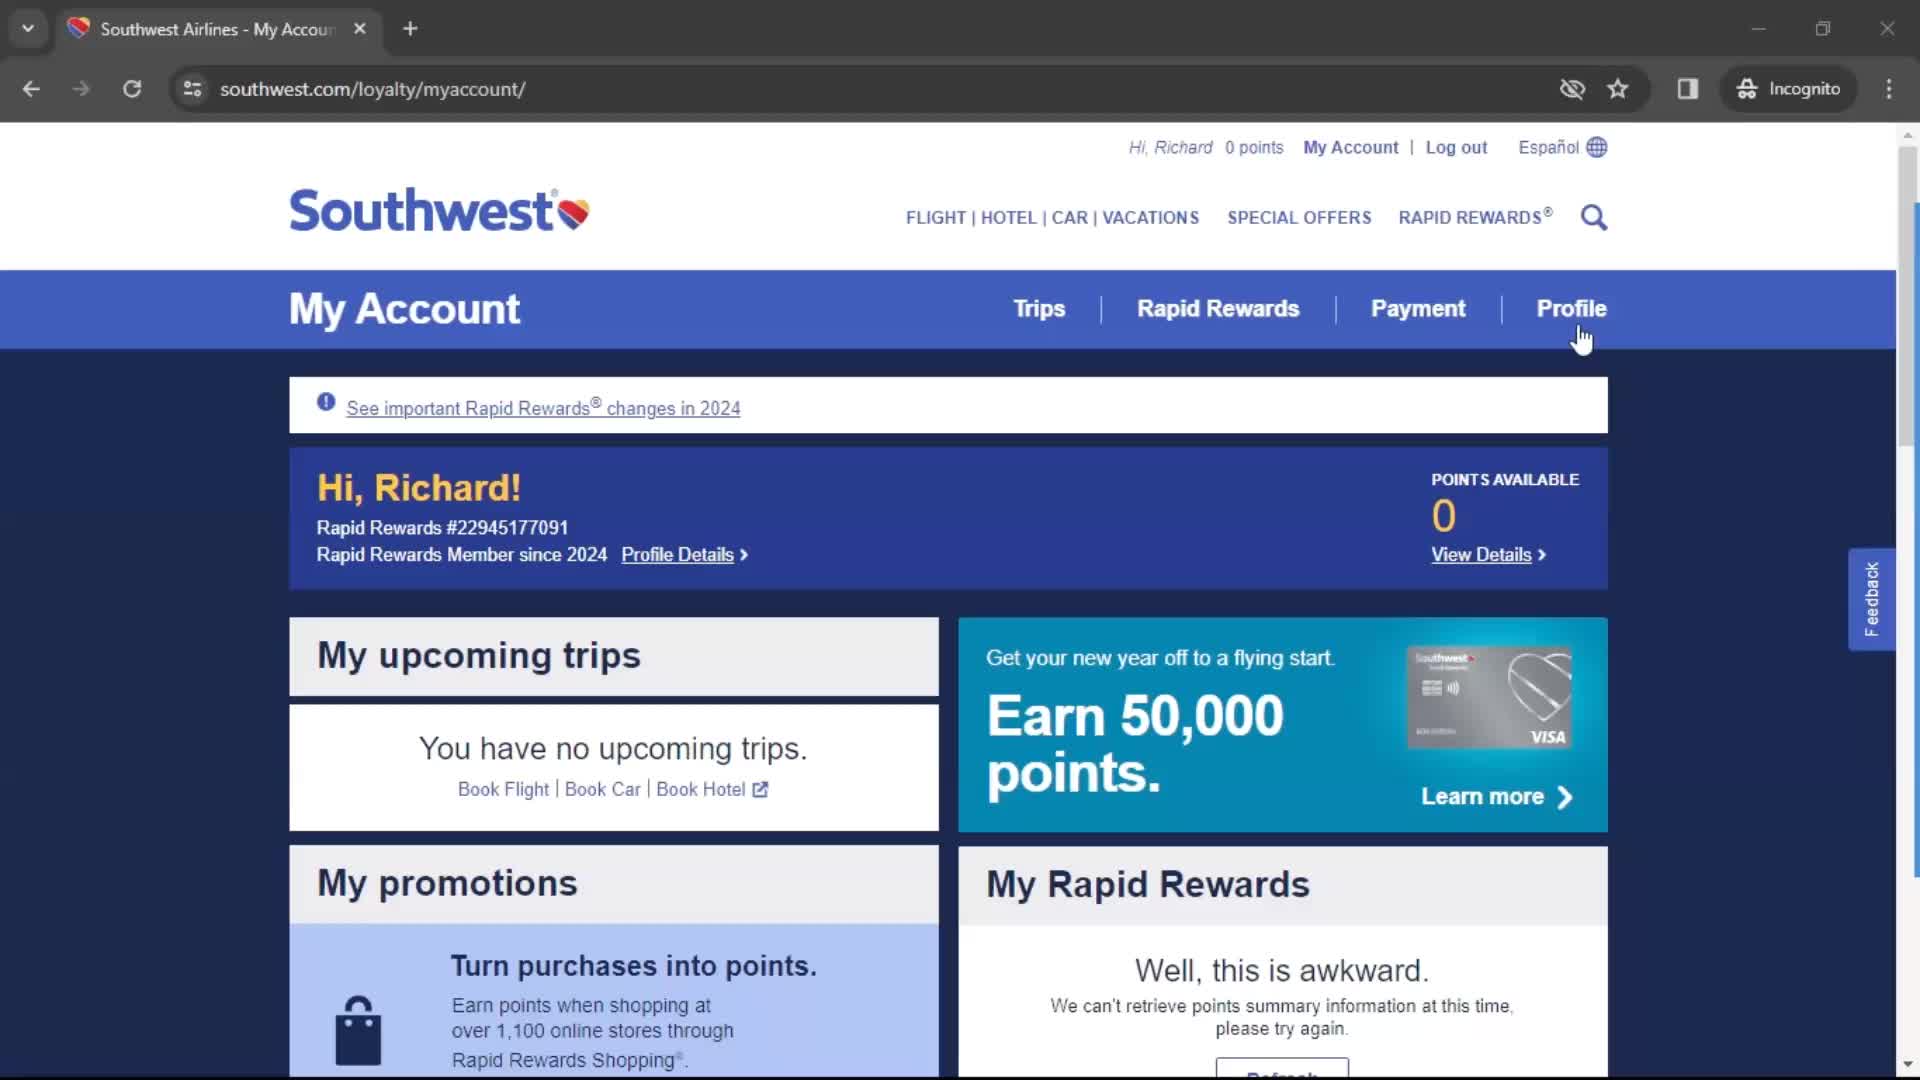This screenshot has height=1080, width=1920.
Task: Toggle the globe/language icon
Action: pos(1598,146)
